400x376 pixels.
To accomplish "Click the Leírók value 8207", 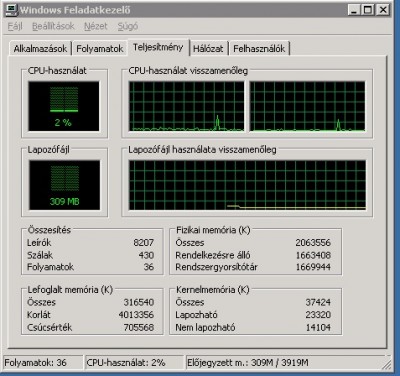I will click(x=143, y=243).
